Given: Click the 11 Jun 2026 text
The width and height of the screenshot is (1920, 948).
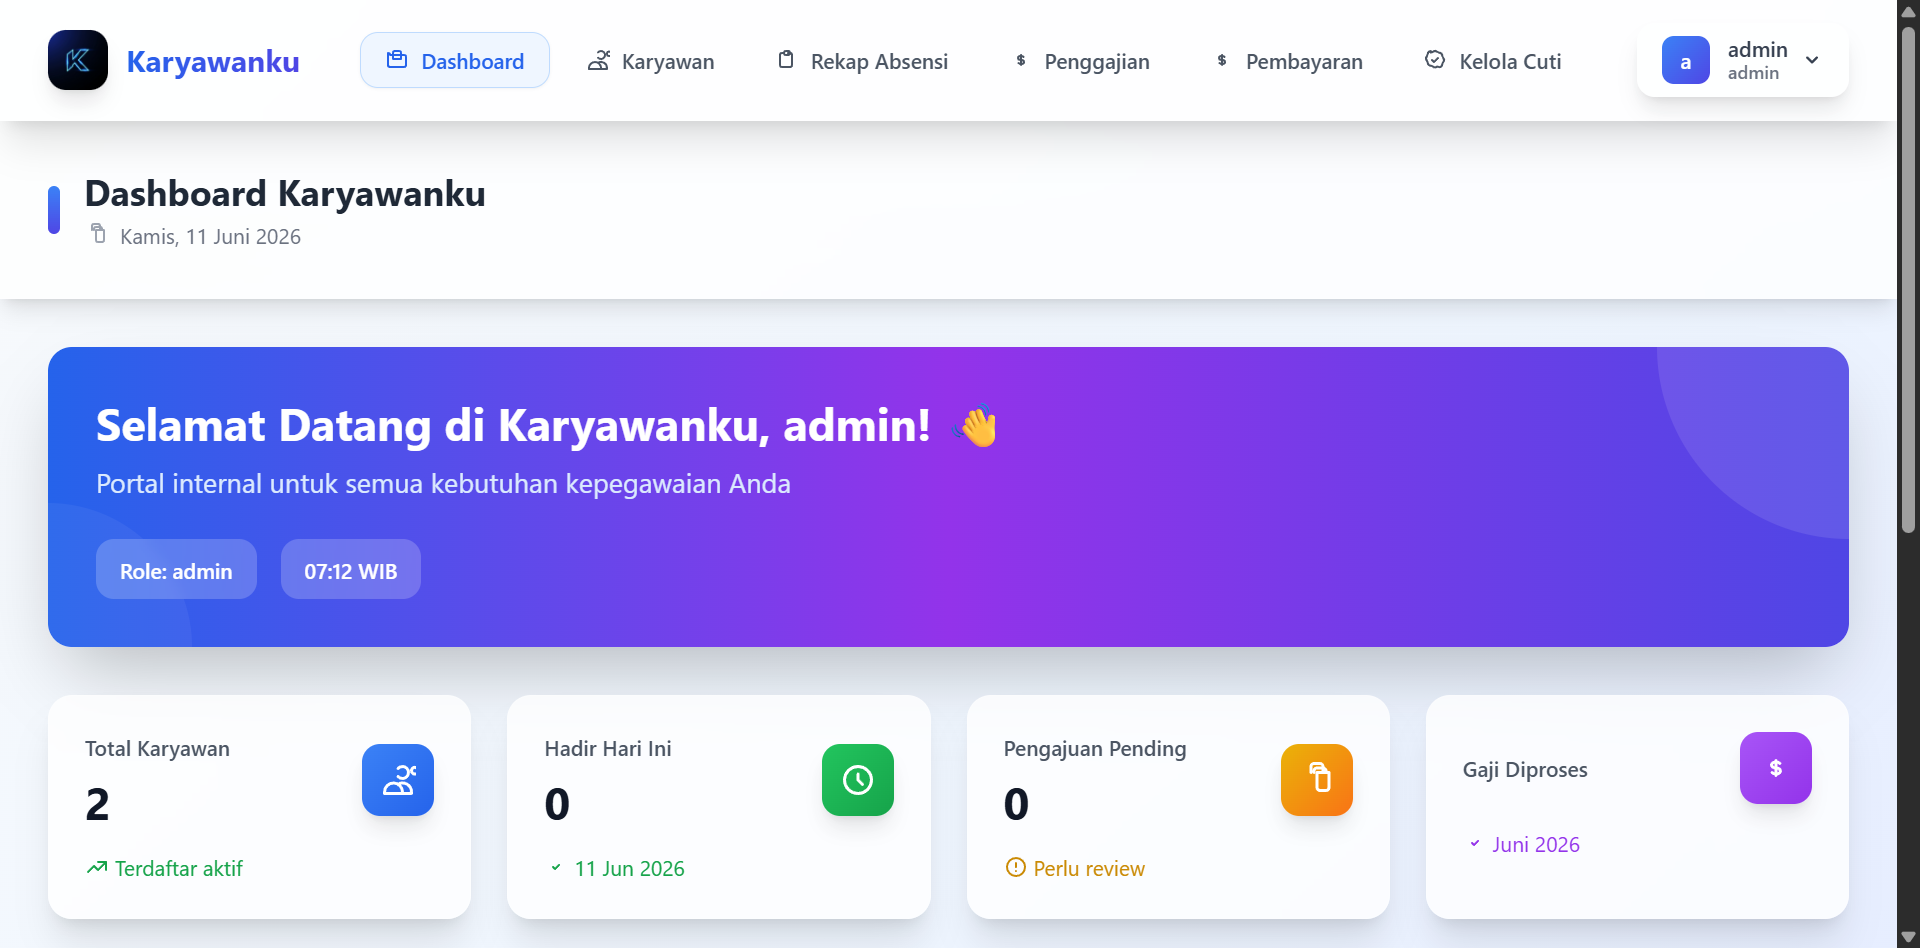Looking at the screenshot, I should coord(630,869).
